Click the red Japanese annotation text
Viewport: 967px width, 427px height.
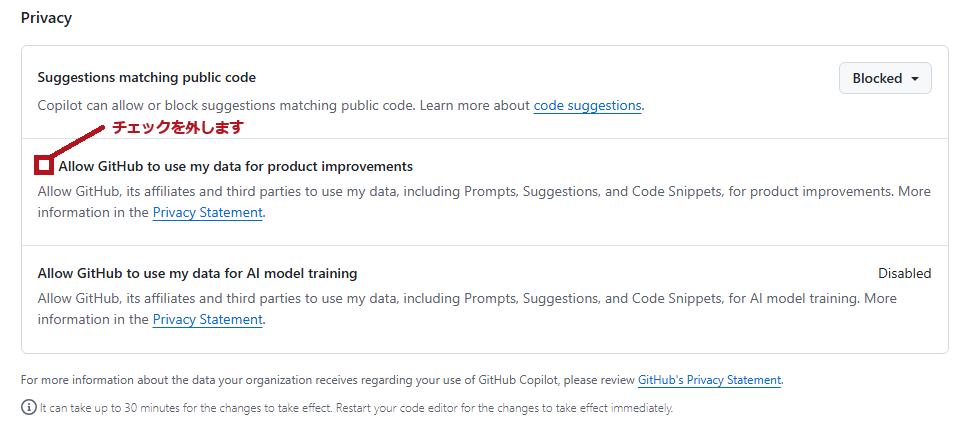click(x=177, y=128)
